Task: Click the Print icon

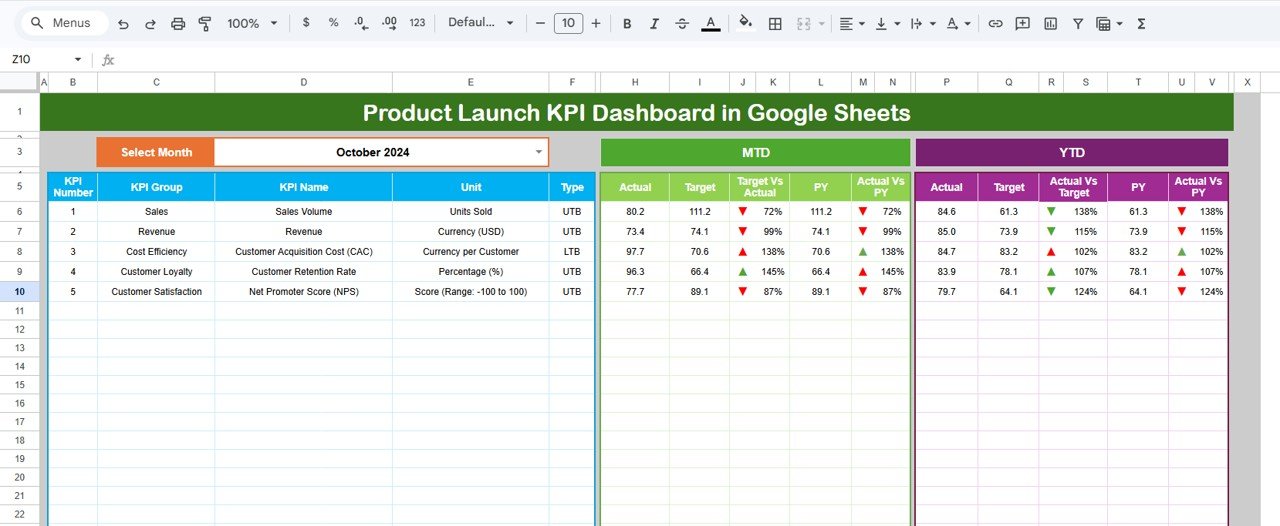Action: pos(178,23)
